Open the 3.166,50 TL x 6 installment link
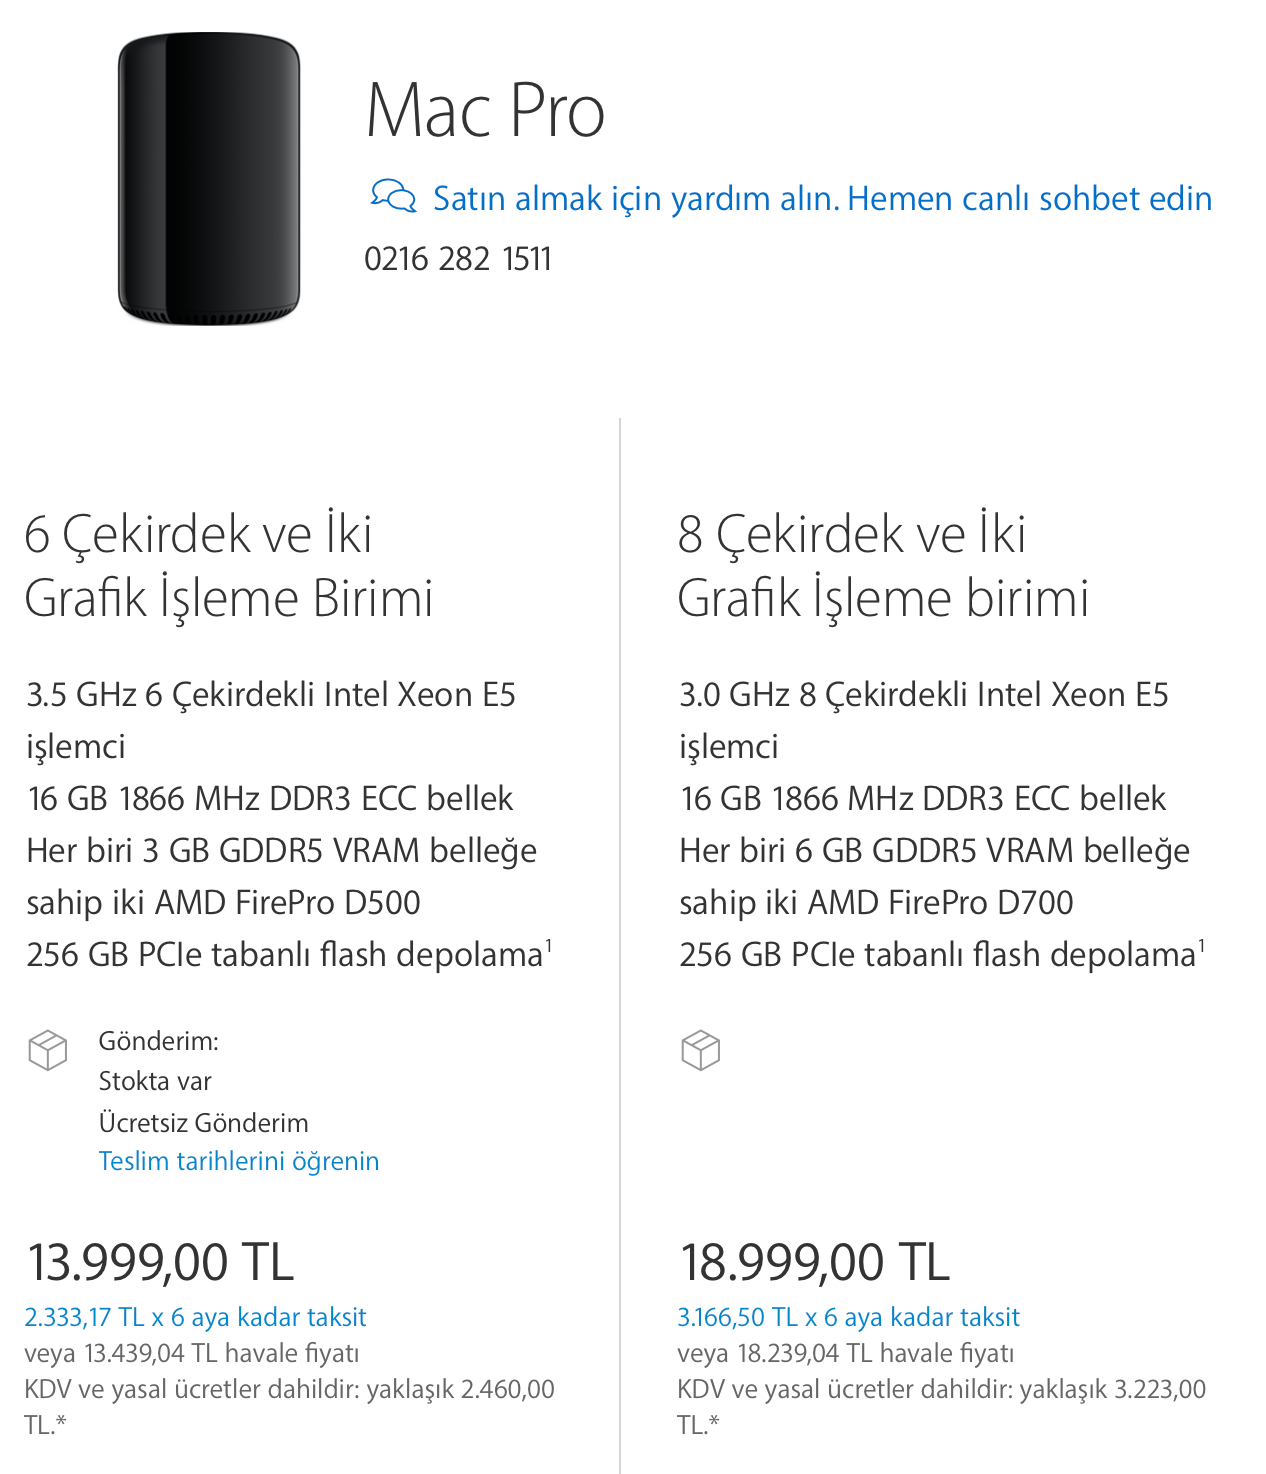 pyautogui.click(x=848, y=1317)
